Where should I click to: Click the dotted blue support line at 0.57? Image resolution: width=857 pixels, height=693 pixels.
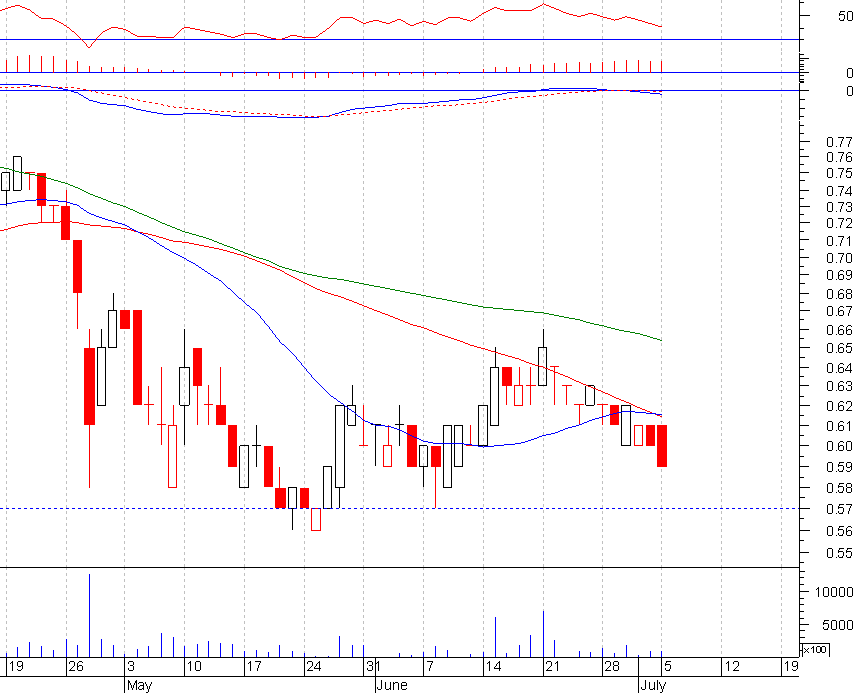[x=399, y=509]
